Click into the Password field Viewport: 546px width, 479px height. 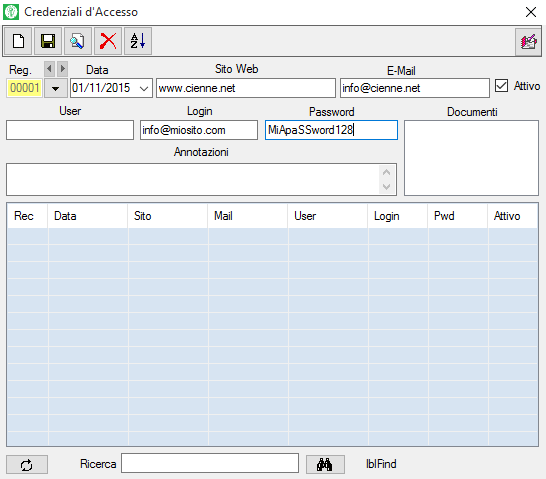331,130
